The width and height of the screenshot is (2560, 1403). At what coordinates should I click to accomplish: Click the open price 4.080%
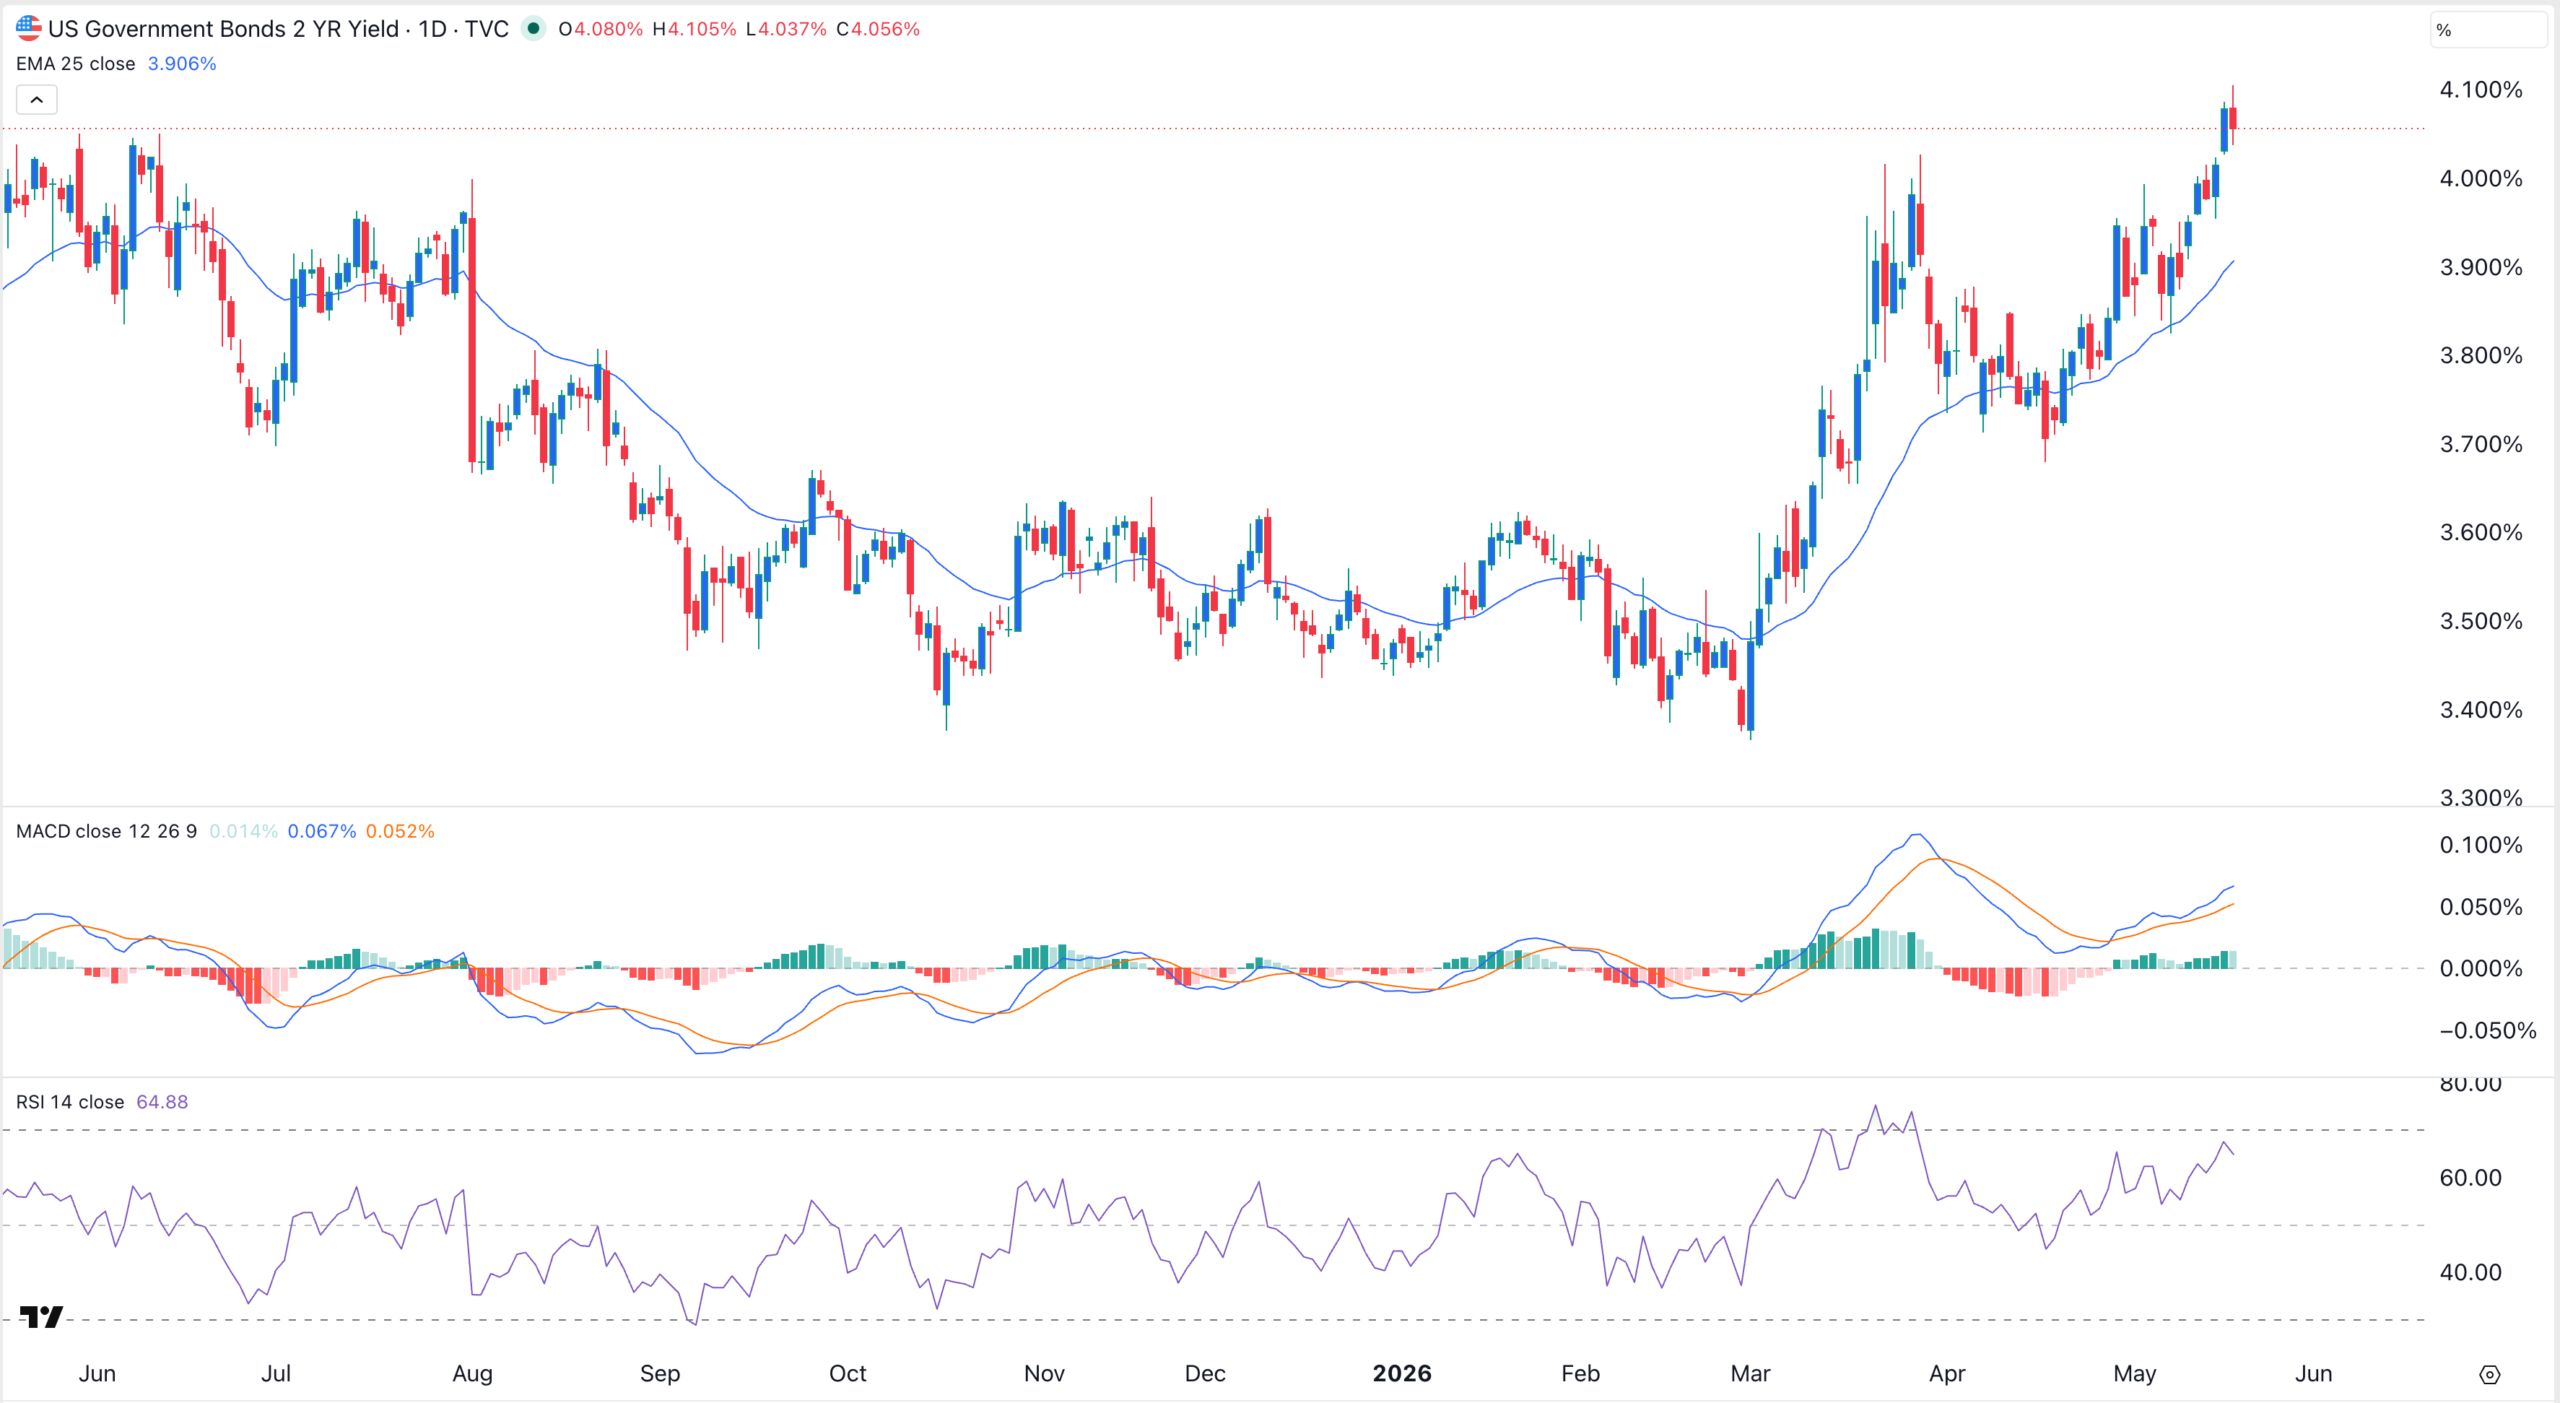coord(608,29)
